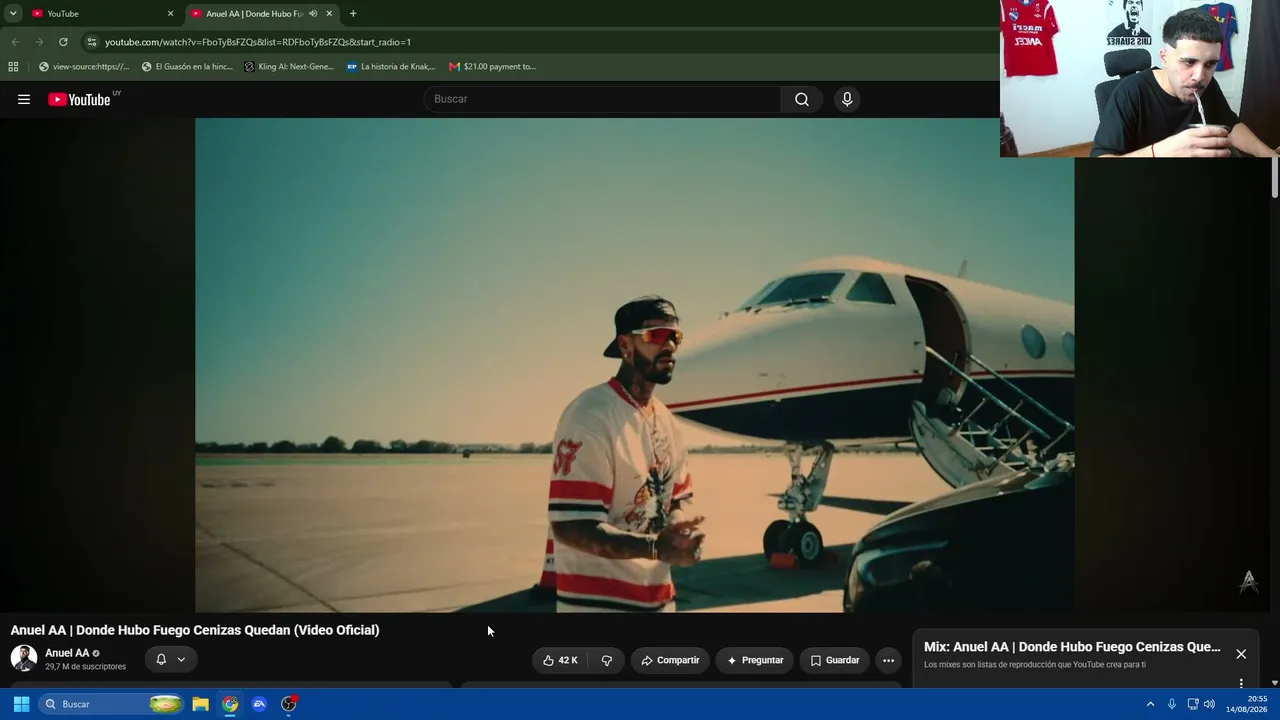Open the view-source bookmark
The image size is (1280, 720).
(x=84, y=67)
